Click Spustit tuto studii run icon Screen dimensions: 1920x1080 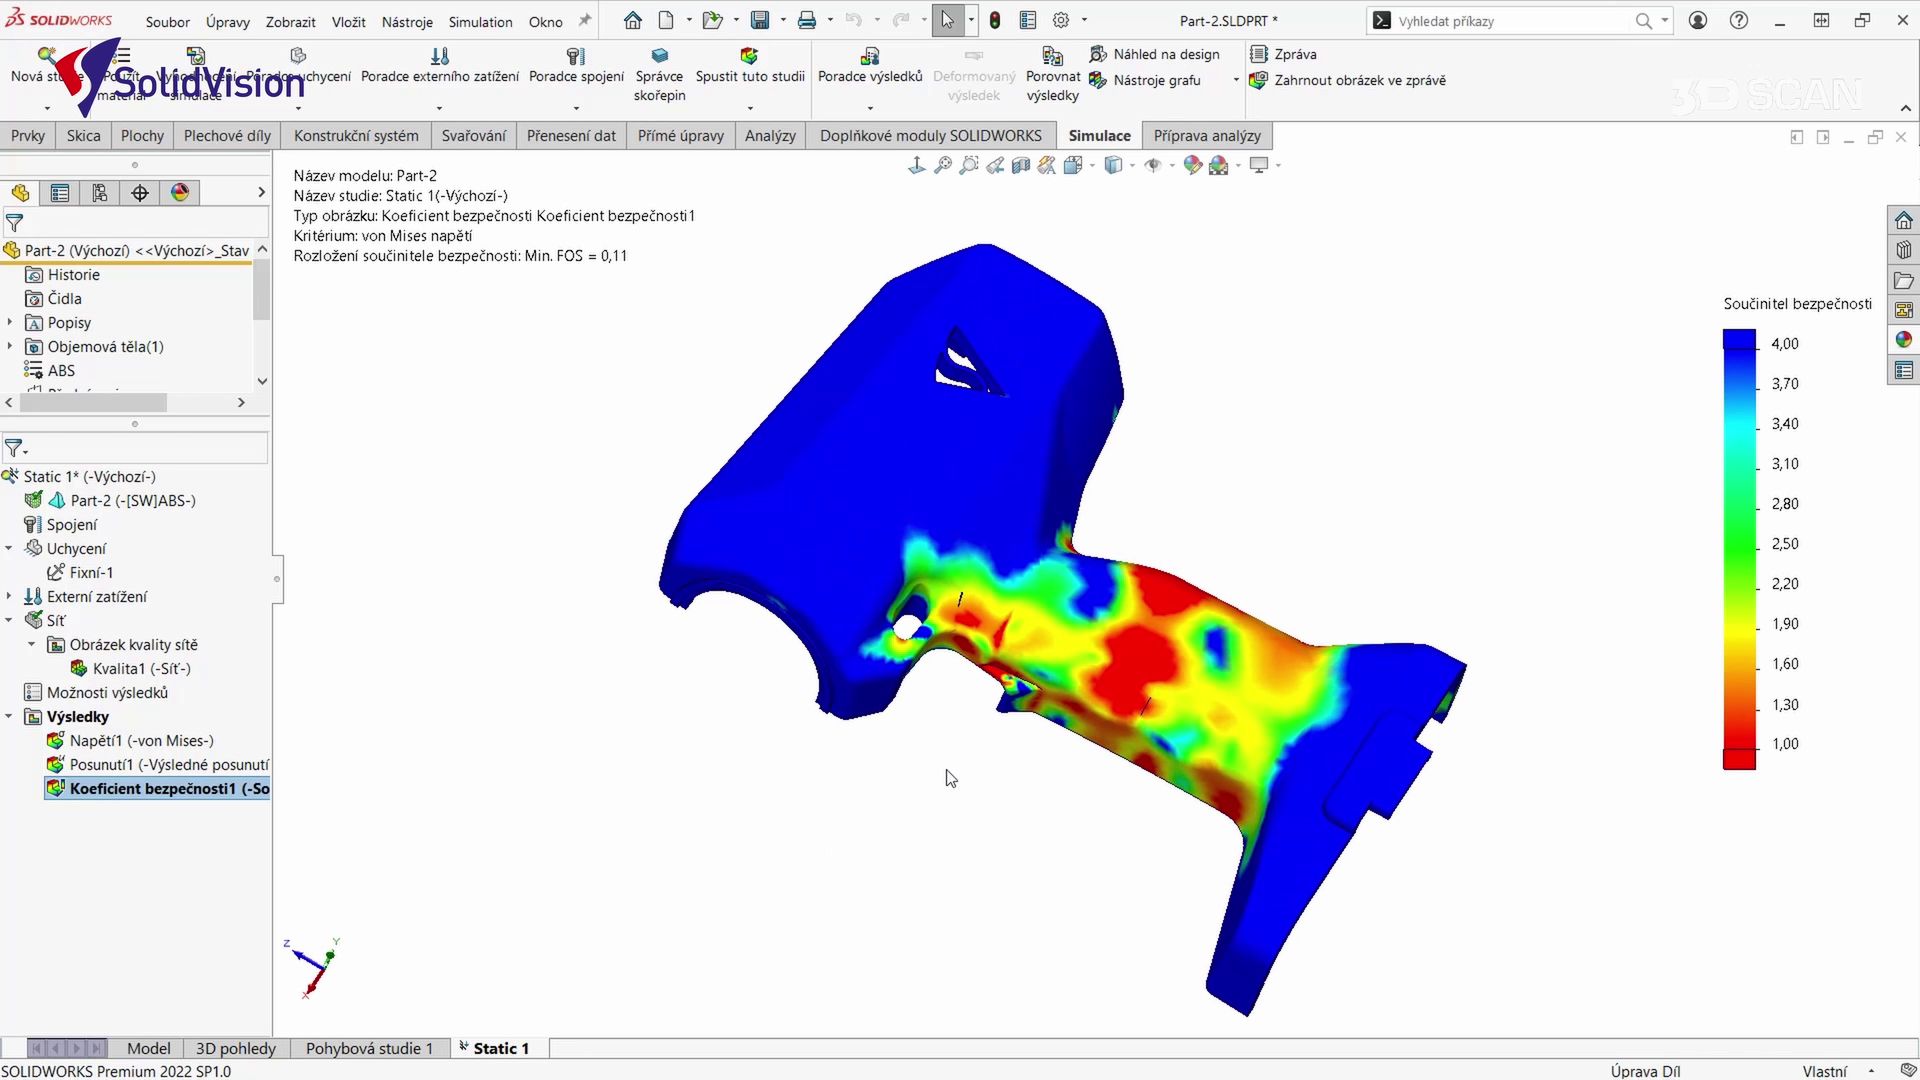[x=749, y=57]
